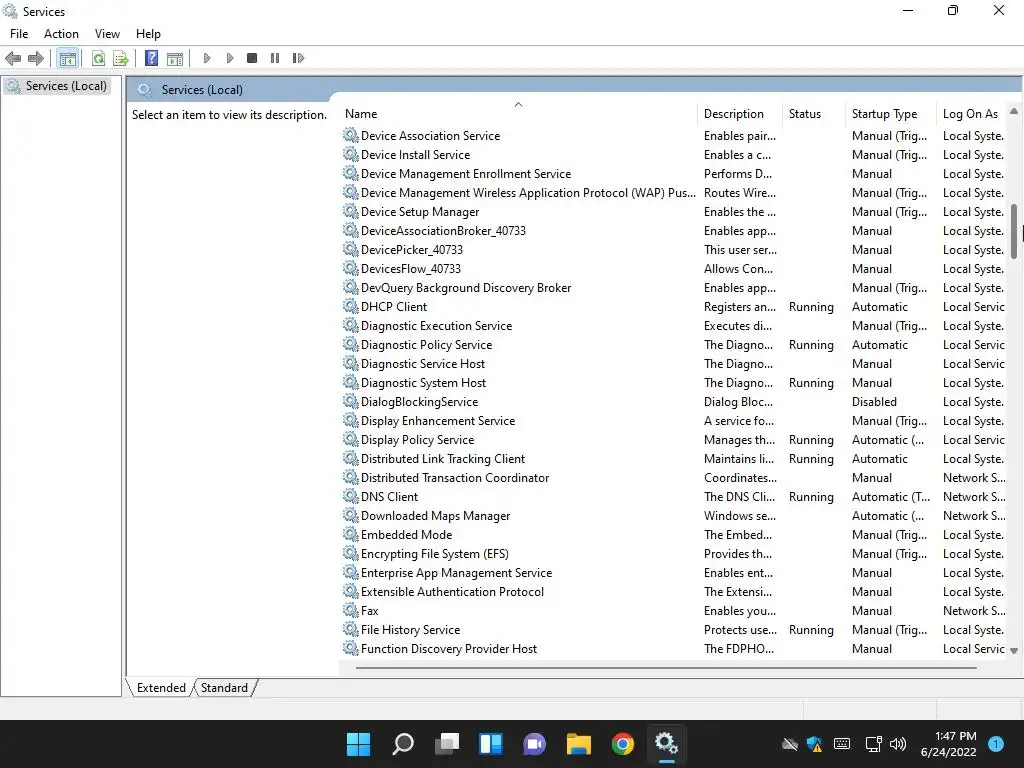This screenshot has height=768, width=1024.
Task: Click the Stop Service square icon
Action: point(252,58)
